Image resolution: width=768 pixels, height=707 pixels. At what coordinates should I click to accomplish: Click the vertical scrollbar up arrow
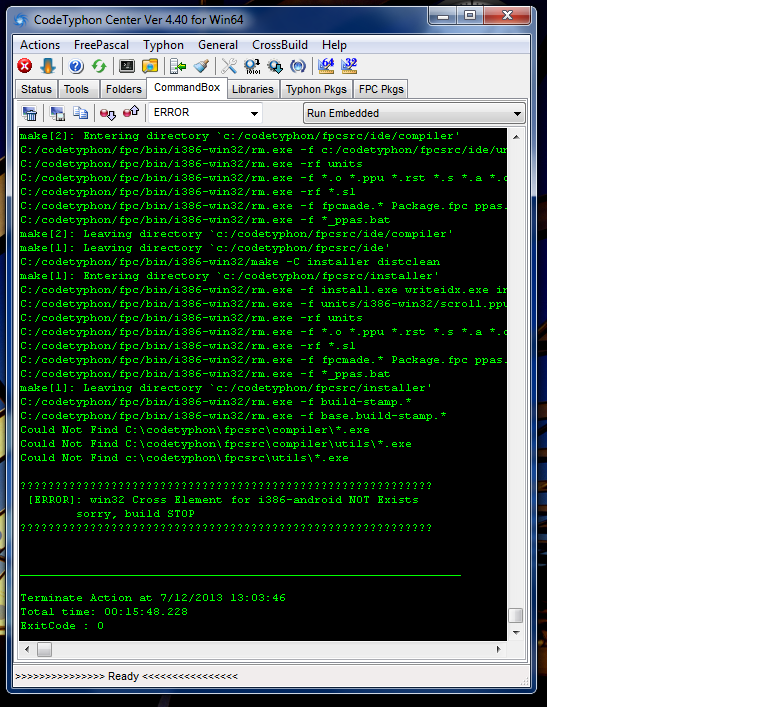point(516,137)
